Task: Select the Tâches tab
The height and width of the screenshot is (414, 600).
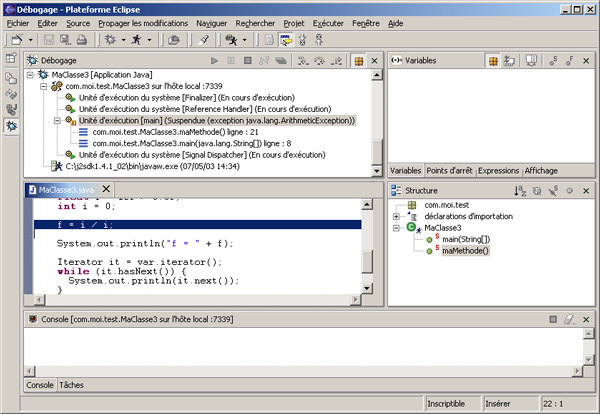Action: 71,384
